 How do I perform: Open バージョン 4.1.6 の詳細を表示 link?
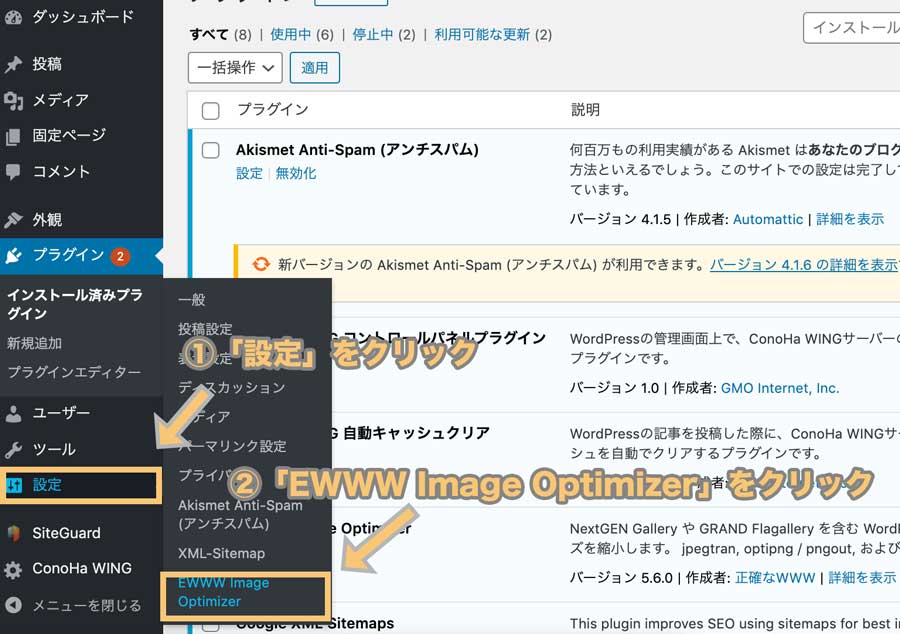pos(804,265)
